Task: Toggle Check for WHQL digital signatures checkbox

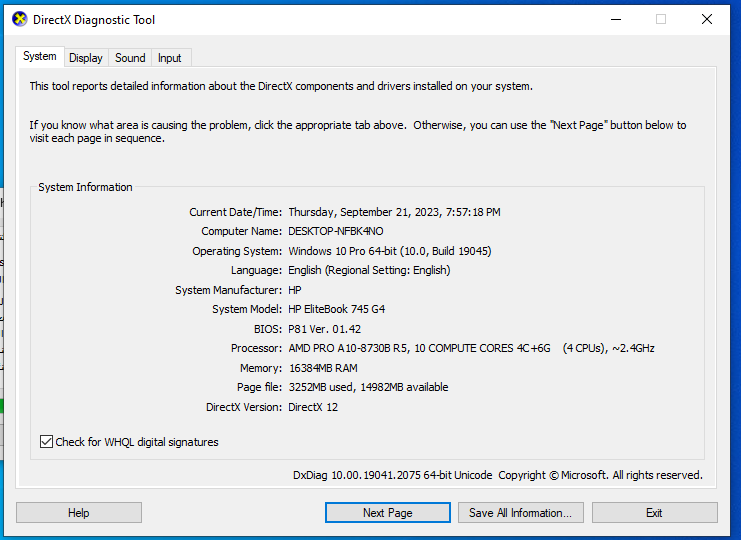Action: (46, 442)
